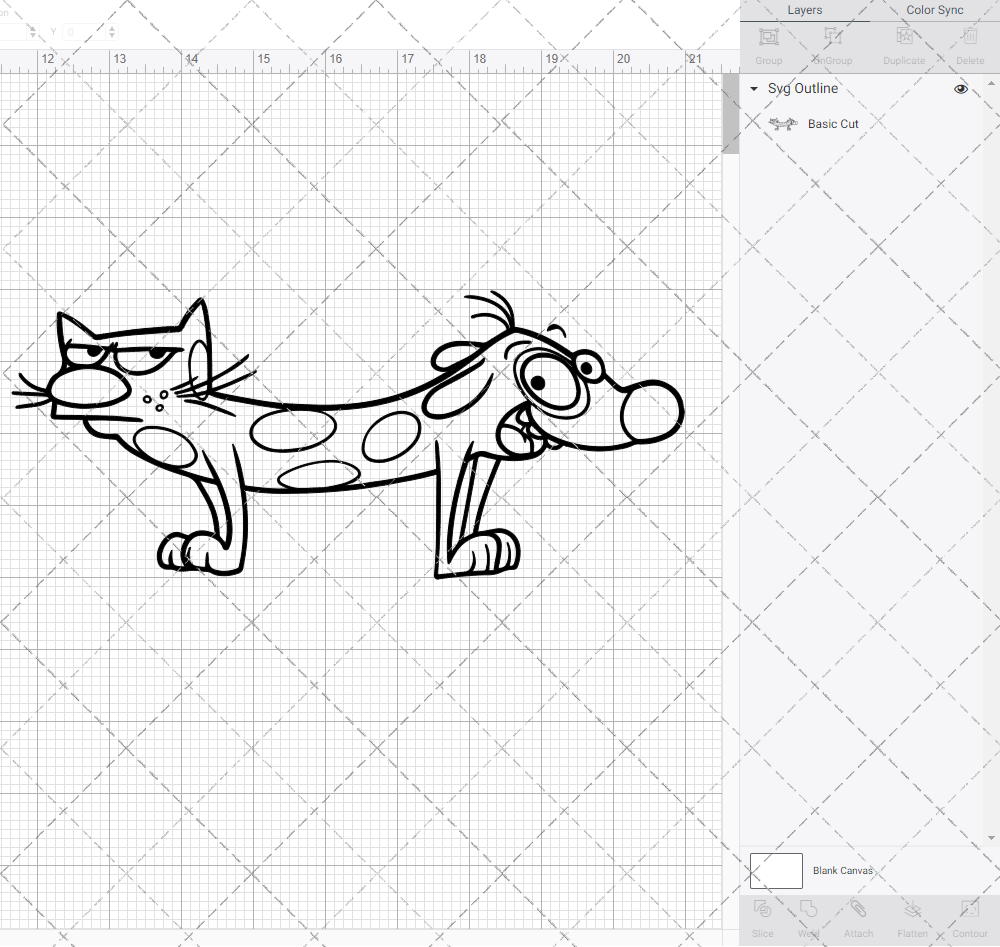Click the layers panel scroll up arrow
The width and height of the screenshot is (1000, 947).
tap(990, 84)
